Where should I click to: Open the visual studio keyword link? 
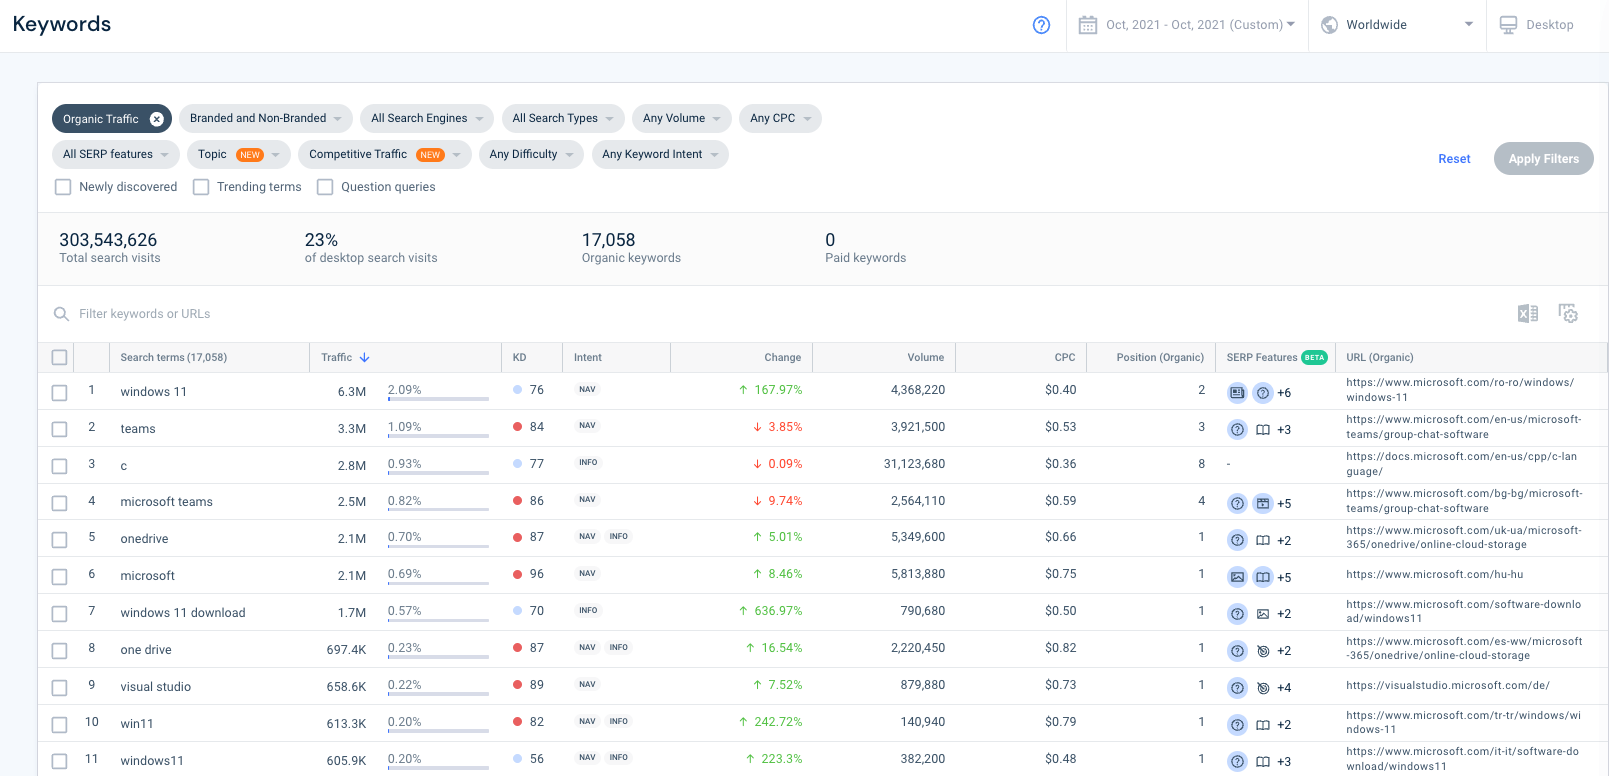click(x=156, y=687)
